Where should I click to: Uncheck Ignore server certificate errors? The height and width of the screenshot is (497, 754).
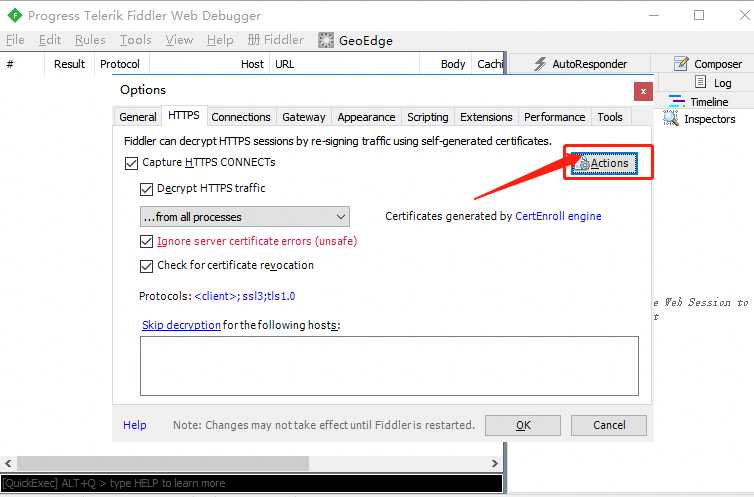[x=146, y=241]
